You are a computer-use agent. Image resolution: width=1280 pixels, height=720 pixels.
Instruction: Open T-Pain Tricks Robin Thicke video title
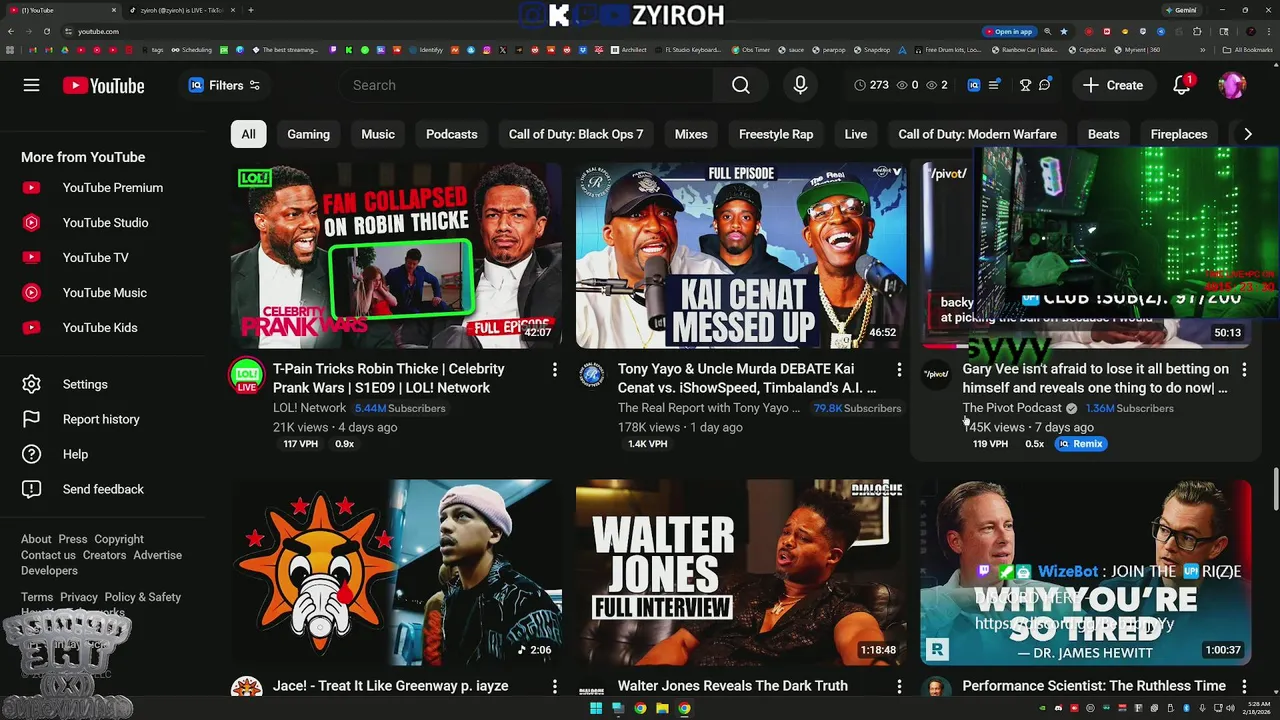[389, 378]
